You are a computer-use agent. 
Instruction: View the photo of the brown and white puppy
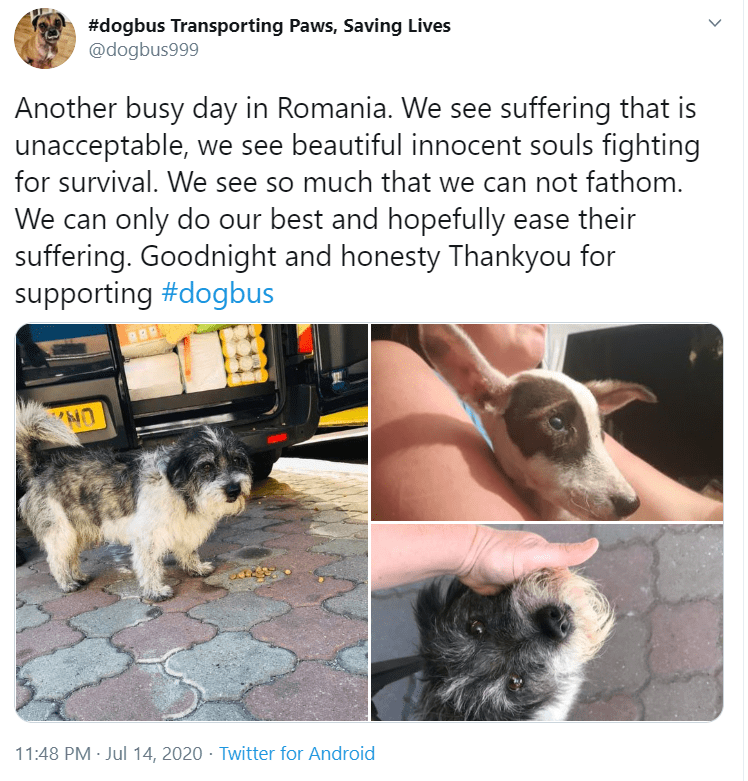[x=547, y=422]
